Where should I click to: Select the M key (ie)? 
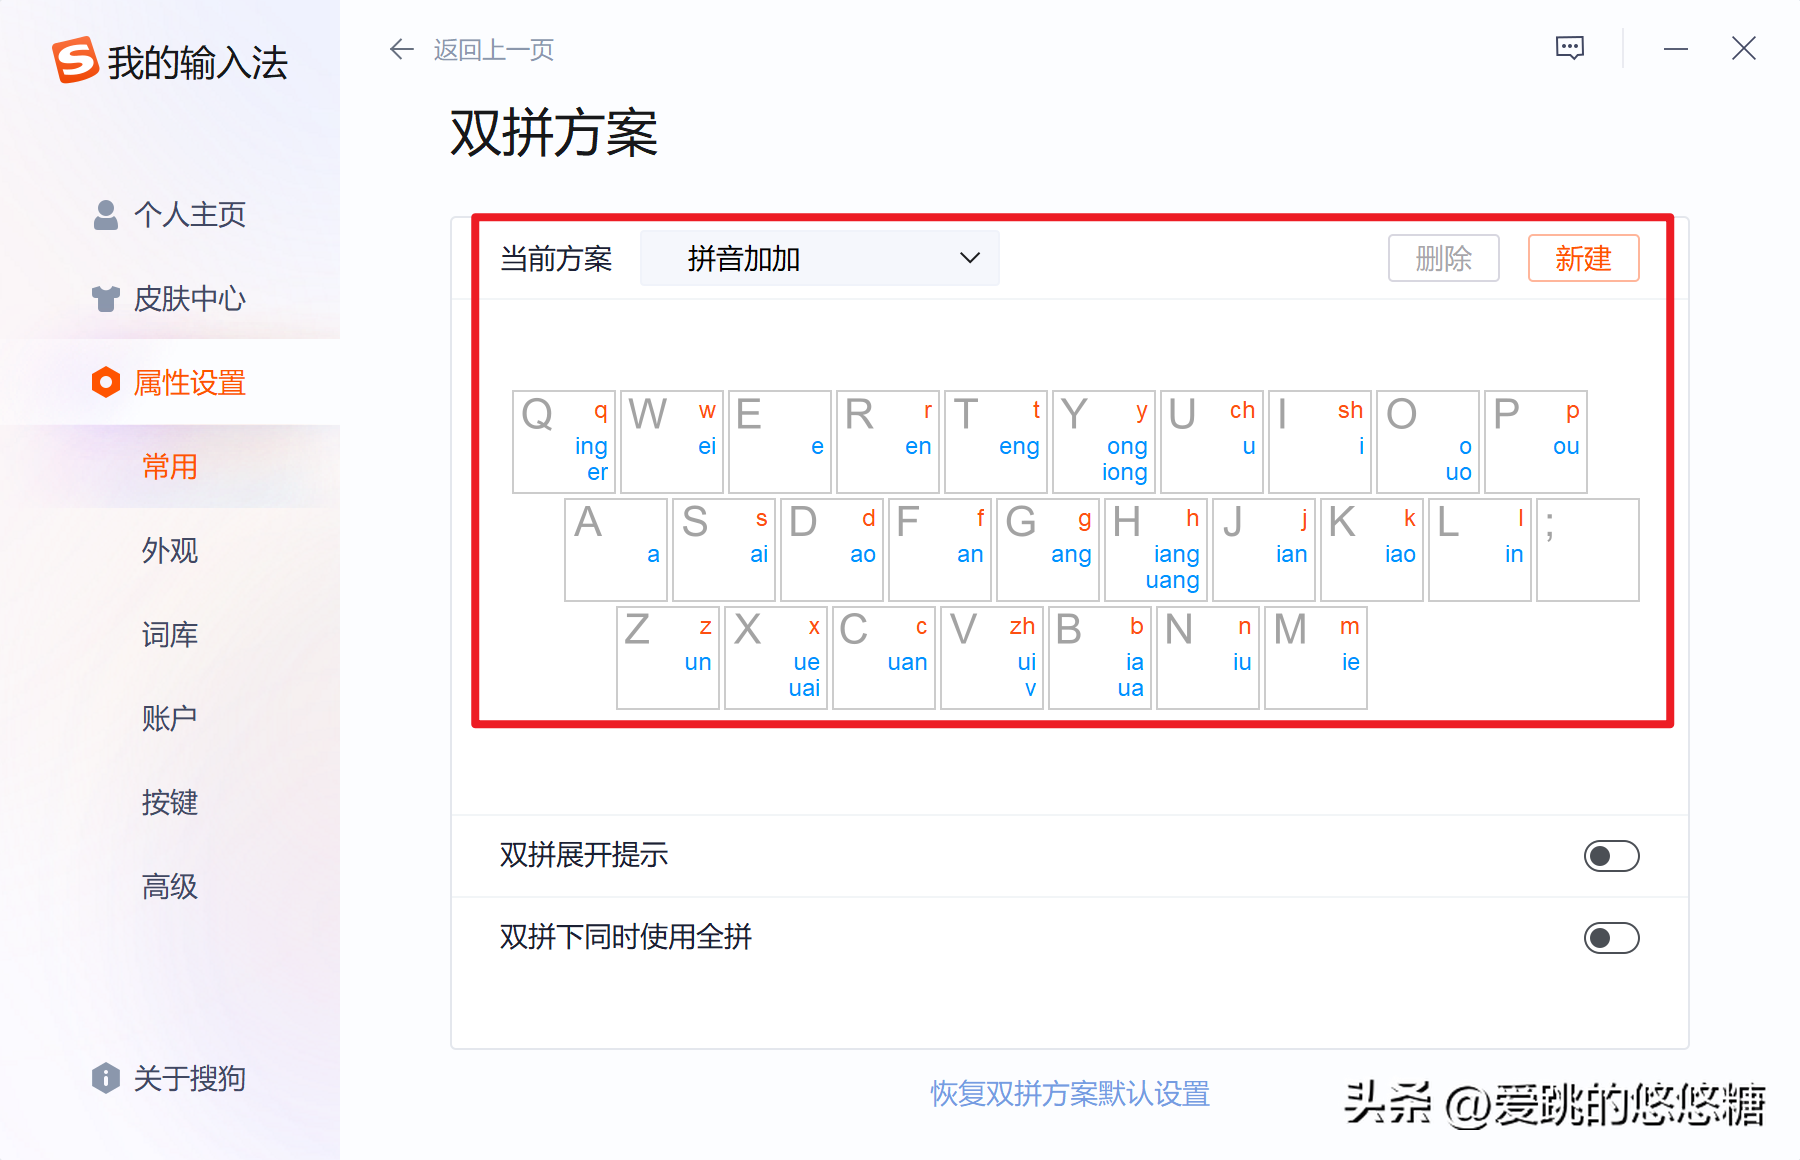point(1316,658)
